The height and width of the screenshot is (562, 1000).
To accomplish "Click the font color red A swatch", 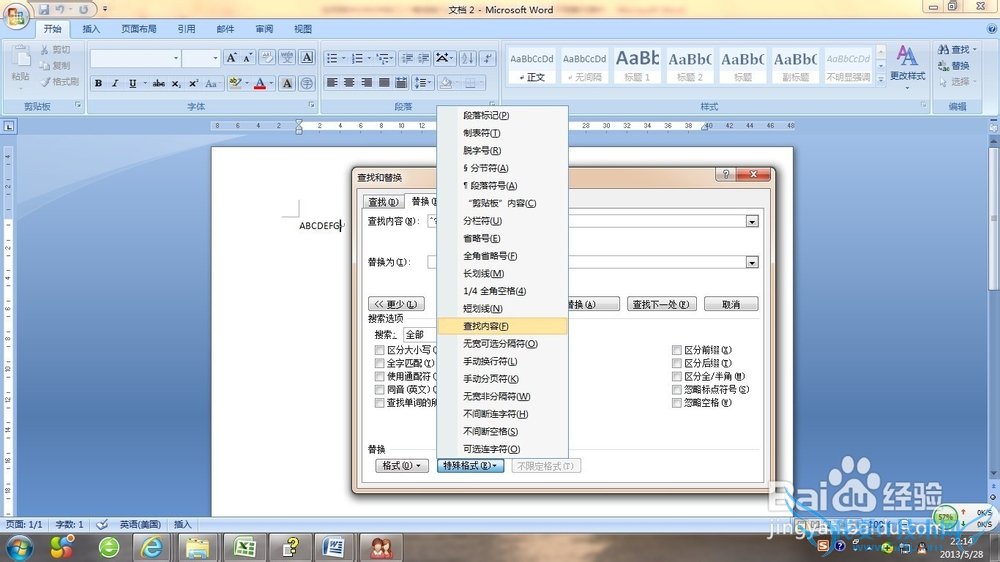I will coord(260,84).
